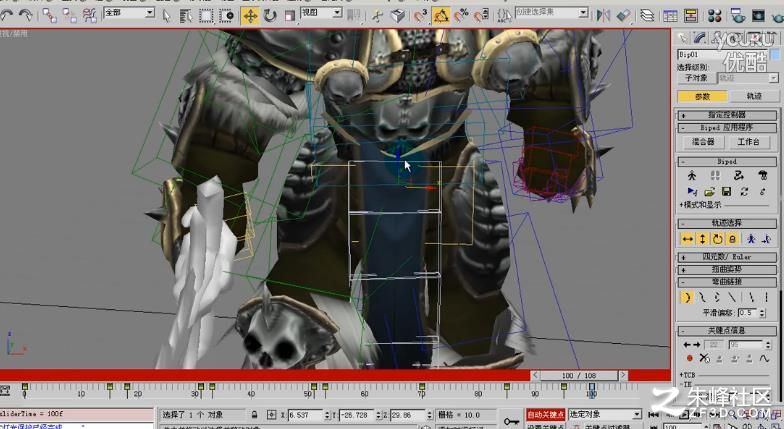Open the named selection sets dropdown
Screen dimensions: 784x429
pos(552,12)
